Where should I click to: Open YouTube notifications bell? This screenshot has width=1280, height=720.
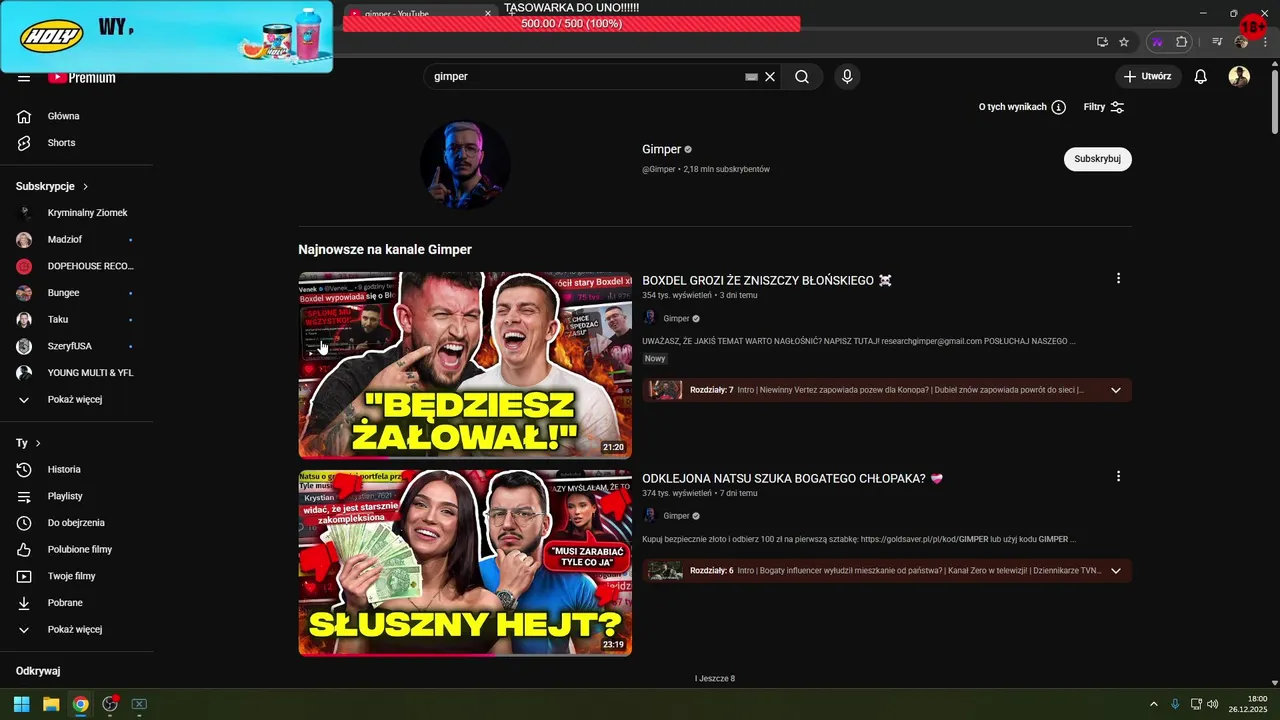[x=1201, y=76]
